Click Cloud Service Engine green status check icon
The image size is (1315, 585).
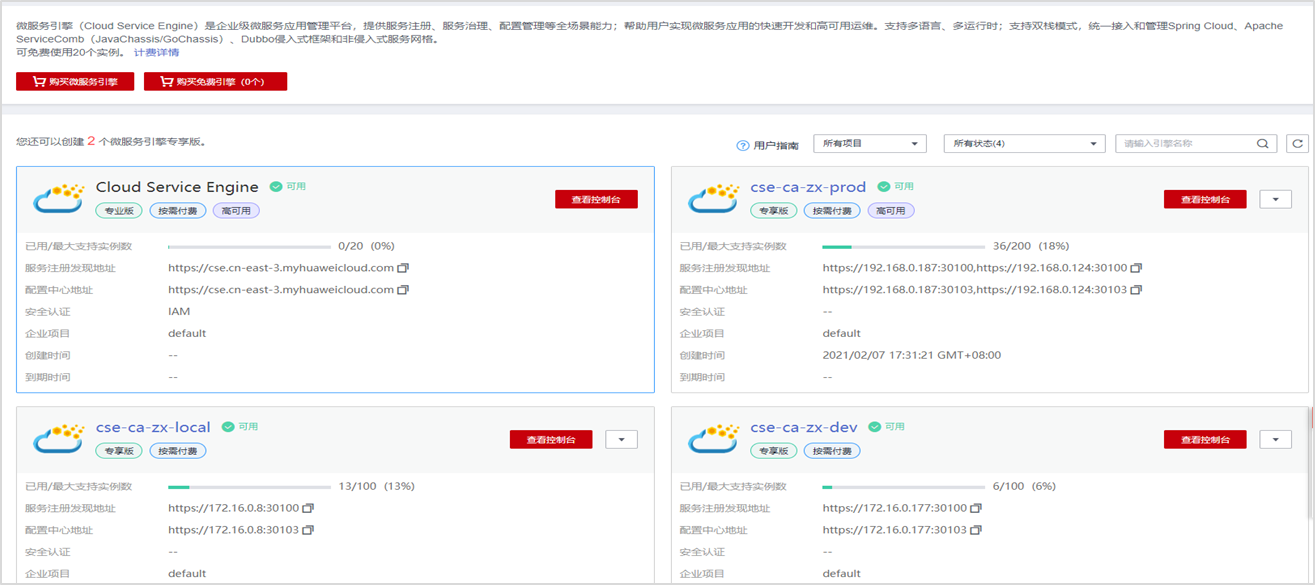click(x=276, y=187)
